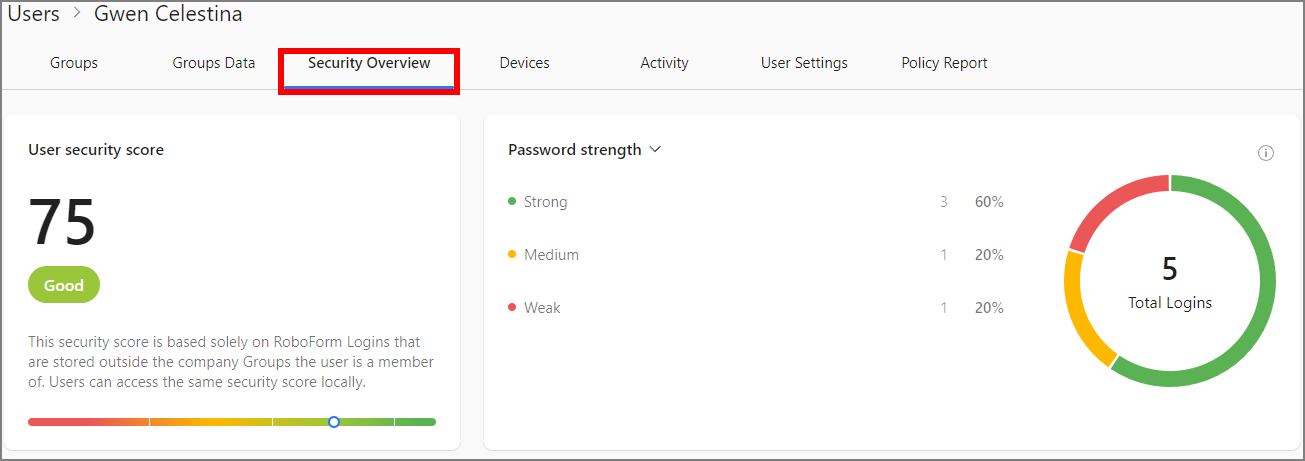
Task: Open the User Settings tab
Action: coord(804,63)
